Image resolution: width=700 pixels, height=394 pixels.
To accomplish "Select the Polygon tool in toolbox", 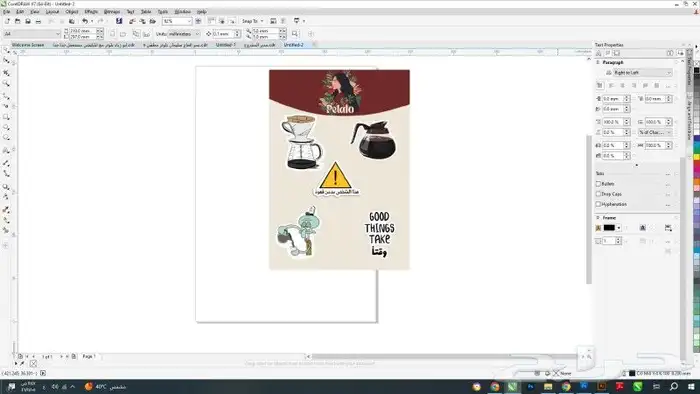I will [x=6, y=138].
